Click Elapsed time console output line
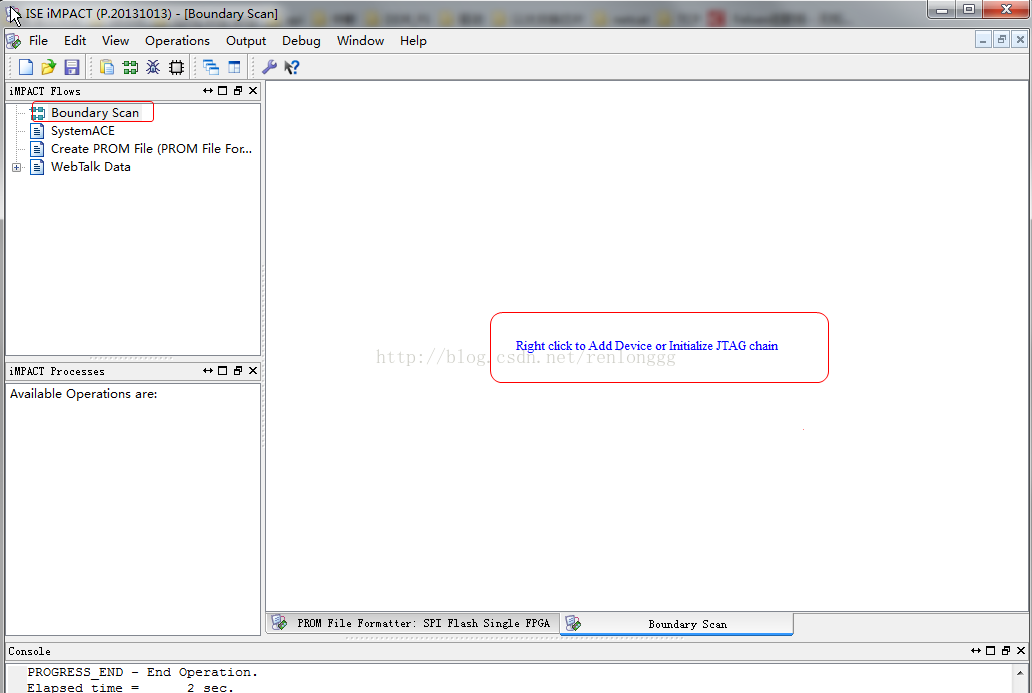This screenshot has height=693, width=1032. tap(130, 687)
